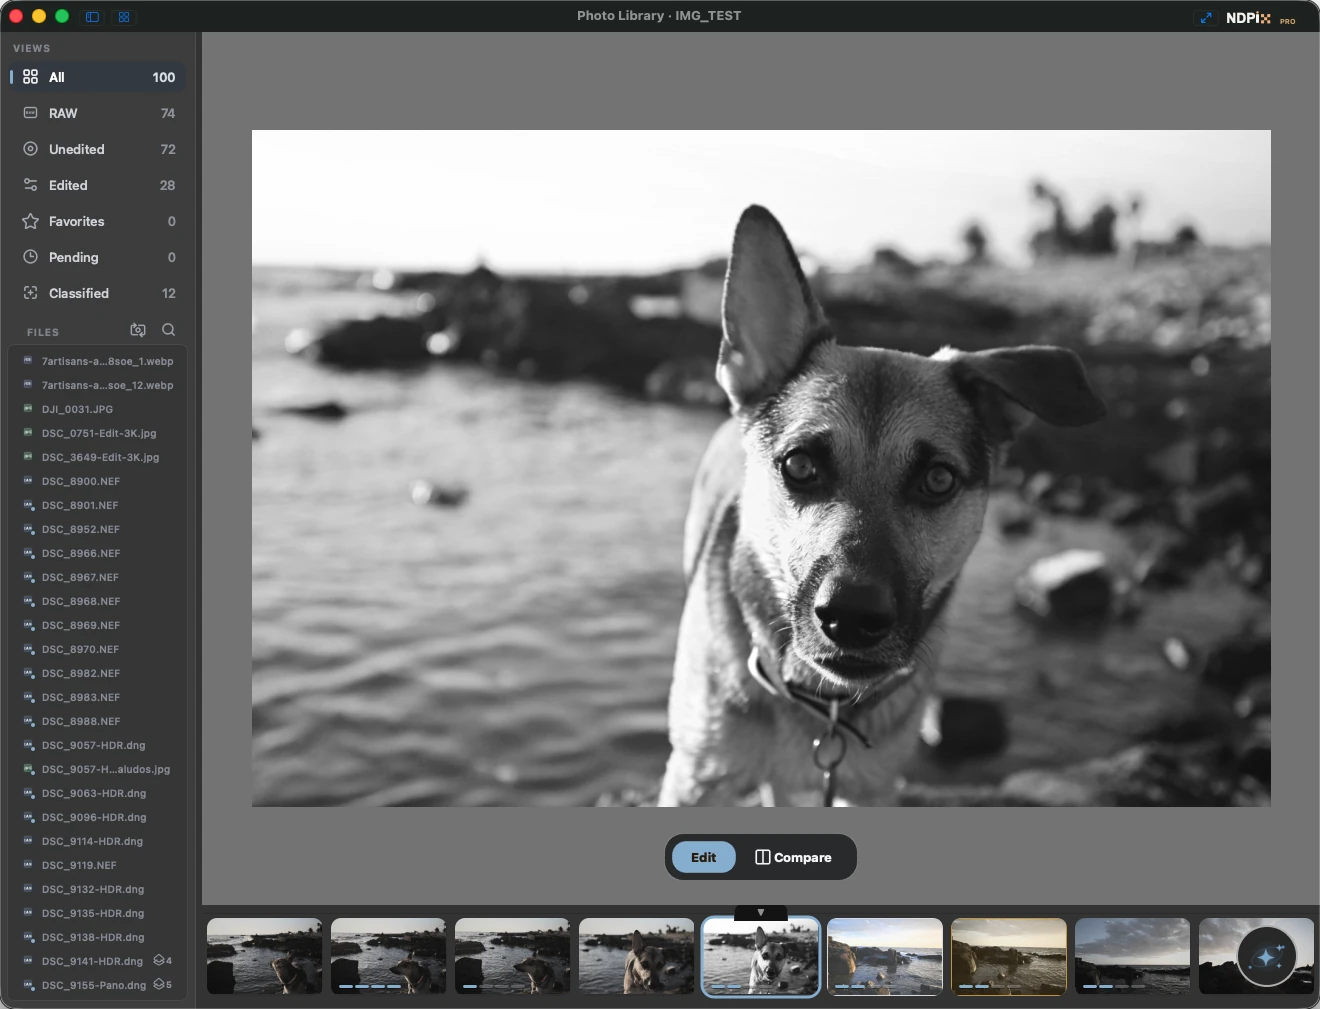Select the currently highlighted dog thumbnail in filmstrip

click(761, 957)
